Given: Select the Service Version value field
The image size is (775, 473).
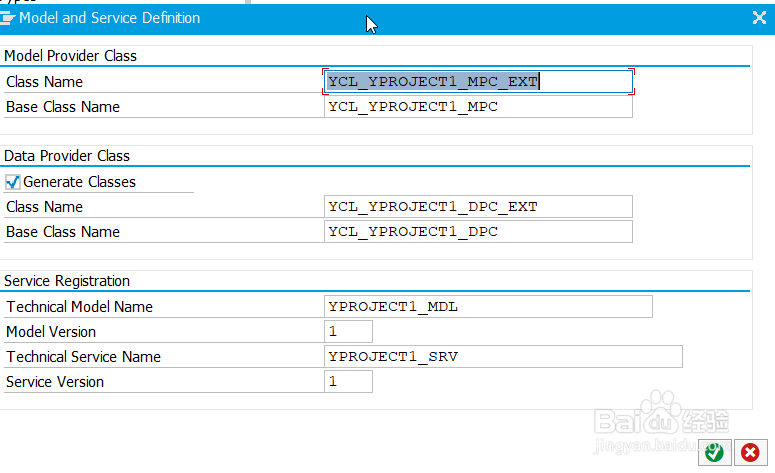Looking at the screenshot, I should point(348,382).
